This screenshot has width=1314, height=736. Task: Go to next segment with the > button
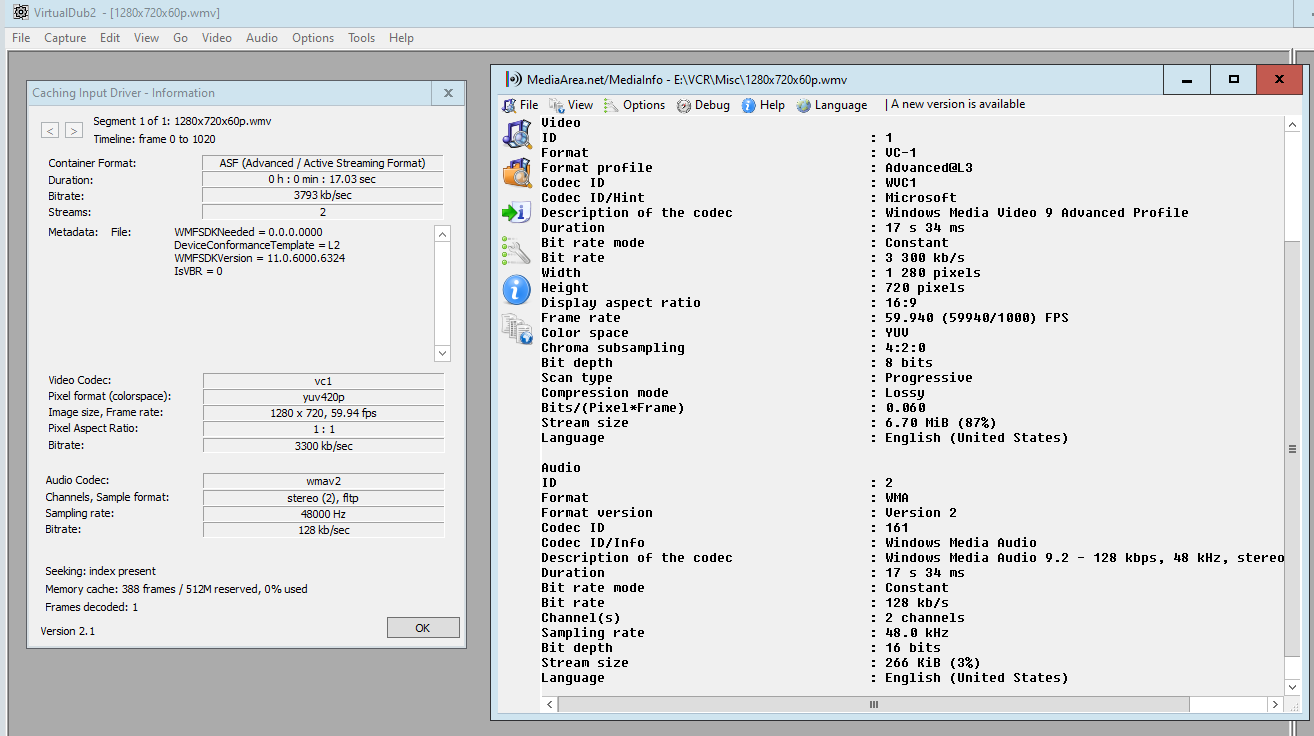74,130
